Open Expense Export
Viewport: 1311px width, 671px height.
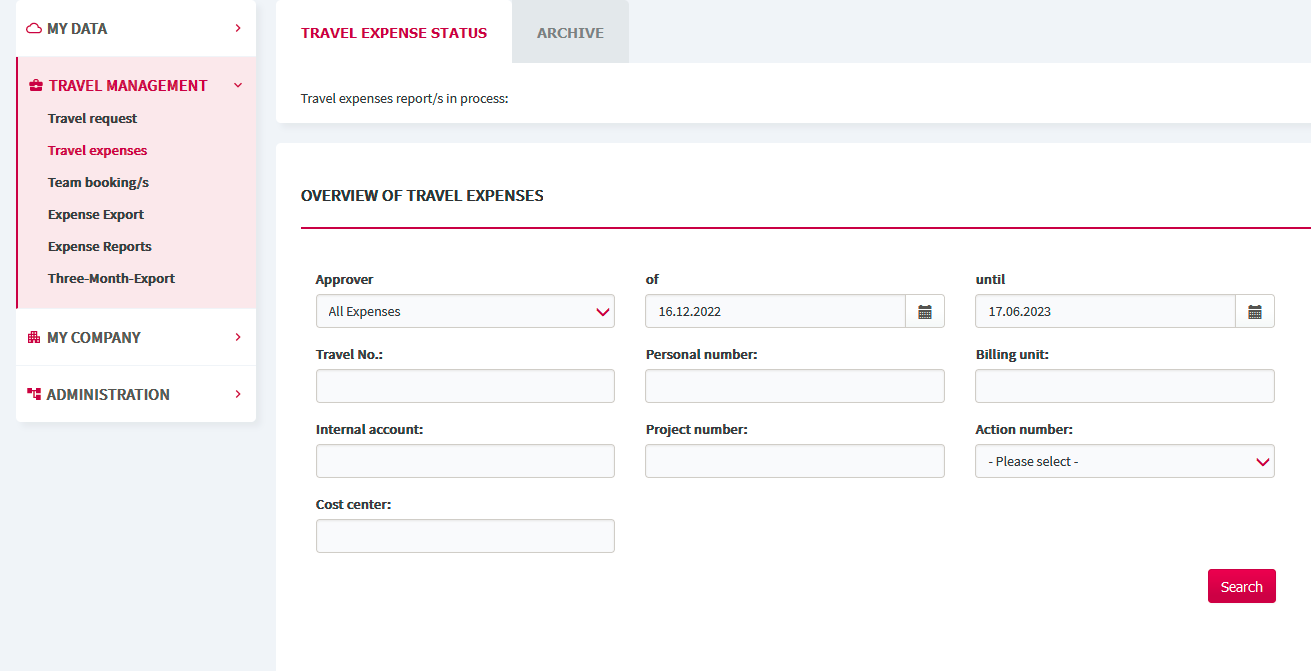[x=96, y=214]
